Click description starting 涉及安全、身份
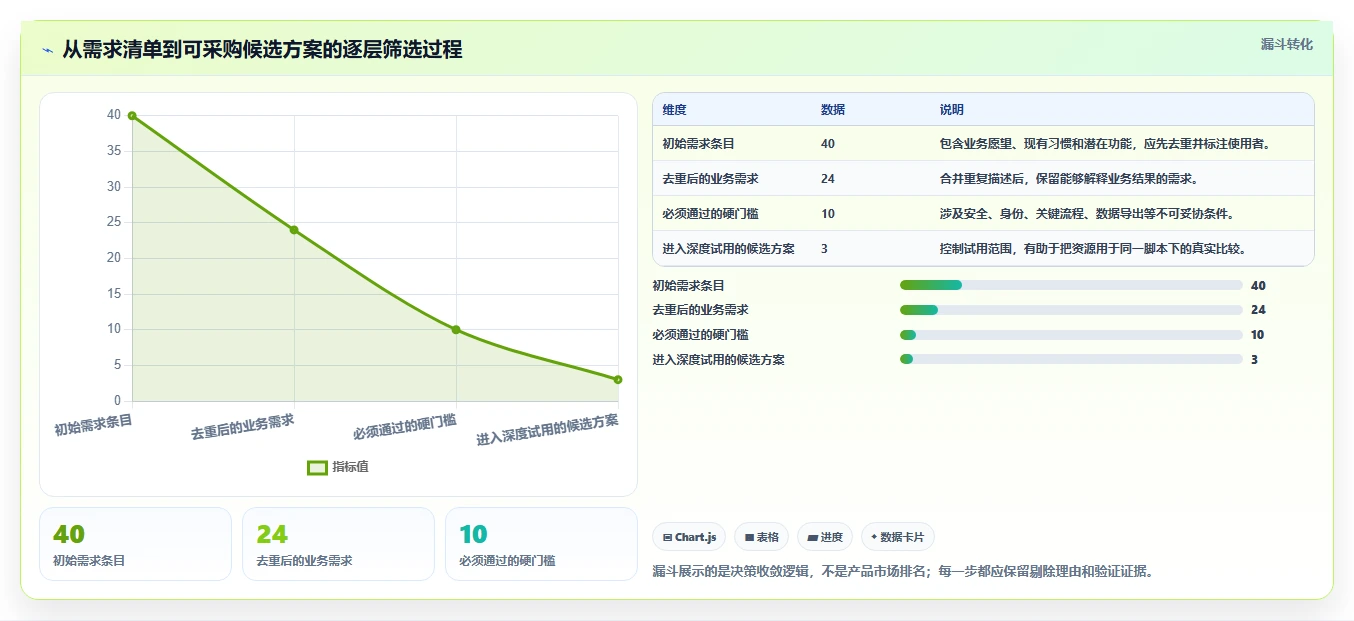Image resolution: width=1354 pixels, height=621 pixels. click(1087, 214)
